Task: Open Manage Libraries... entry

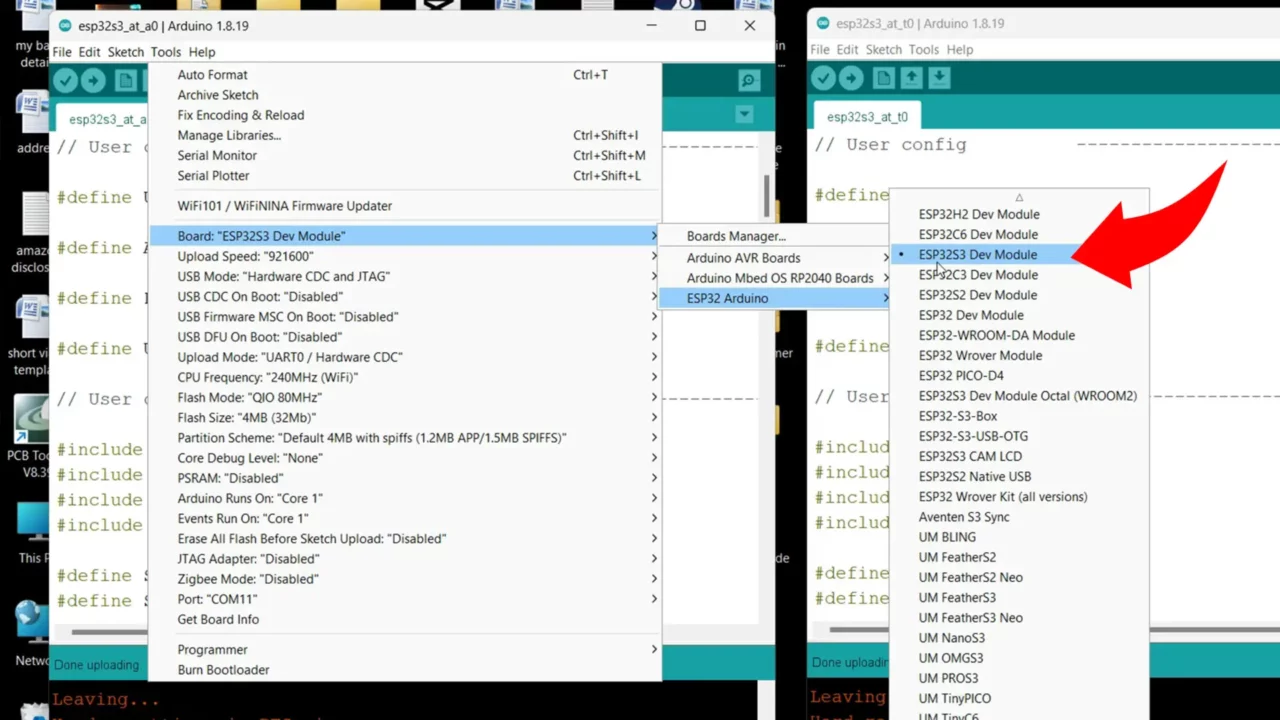Action: (405, 135)
